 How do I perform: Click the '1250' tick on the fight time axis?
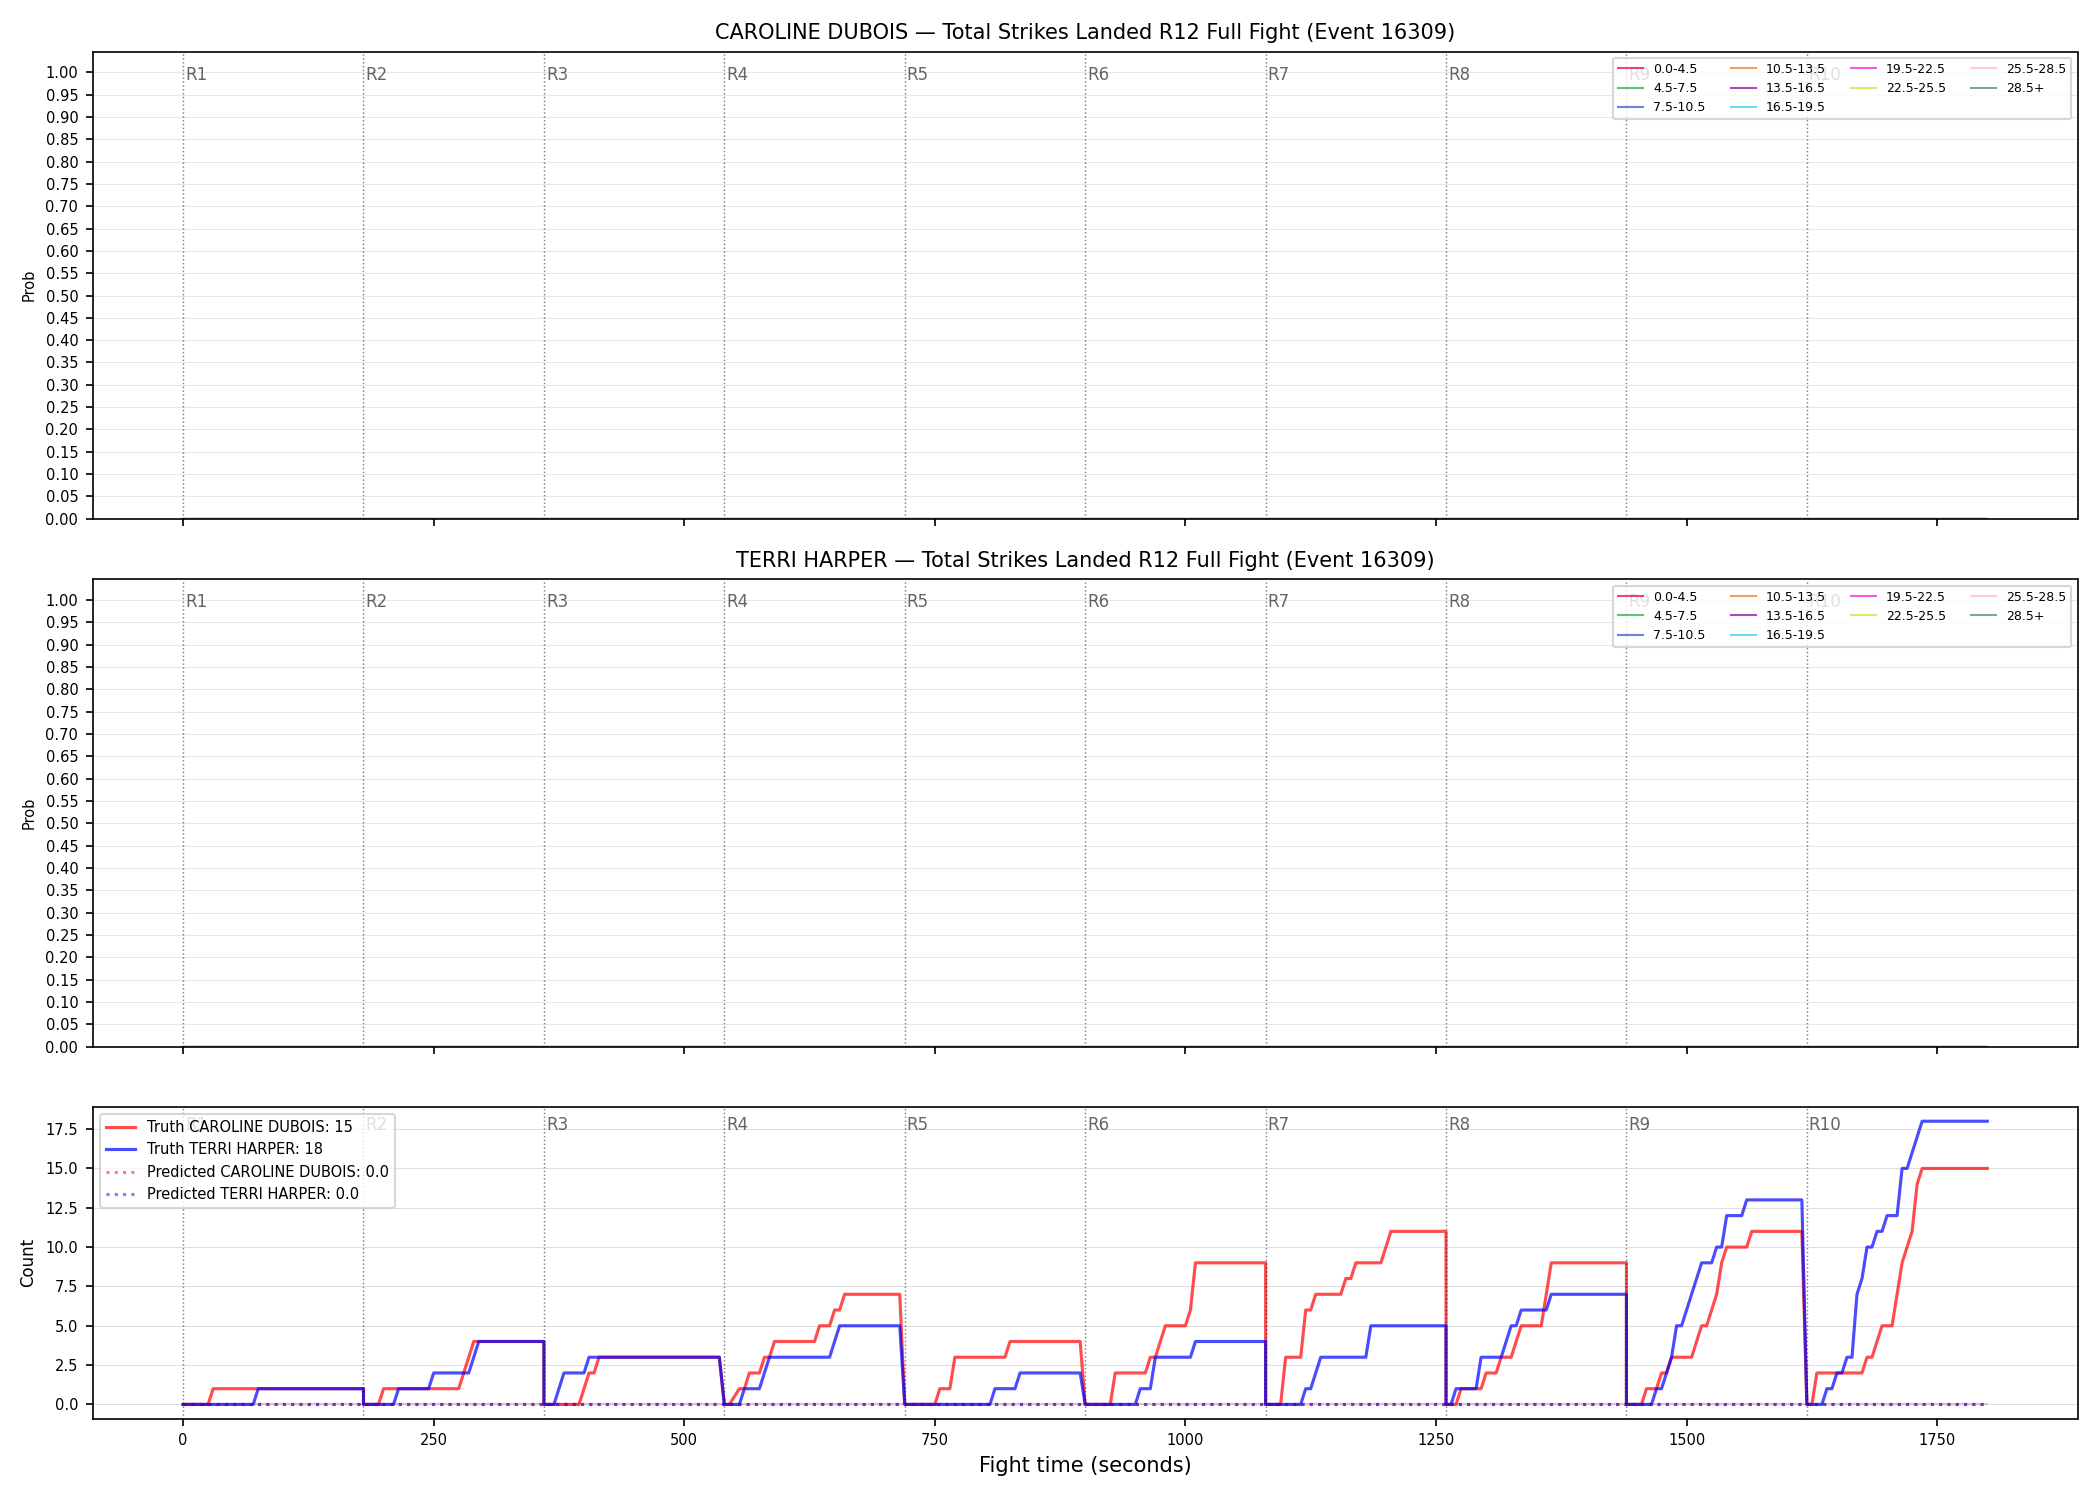(x=1435, y=1440)
